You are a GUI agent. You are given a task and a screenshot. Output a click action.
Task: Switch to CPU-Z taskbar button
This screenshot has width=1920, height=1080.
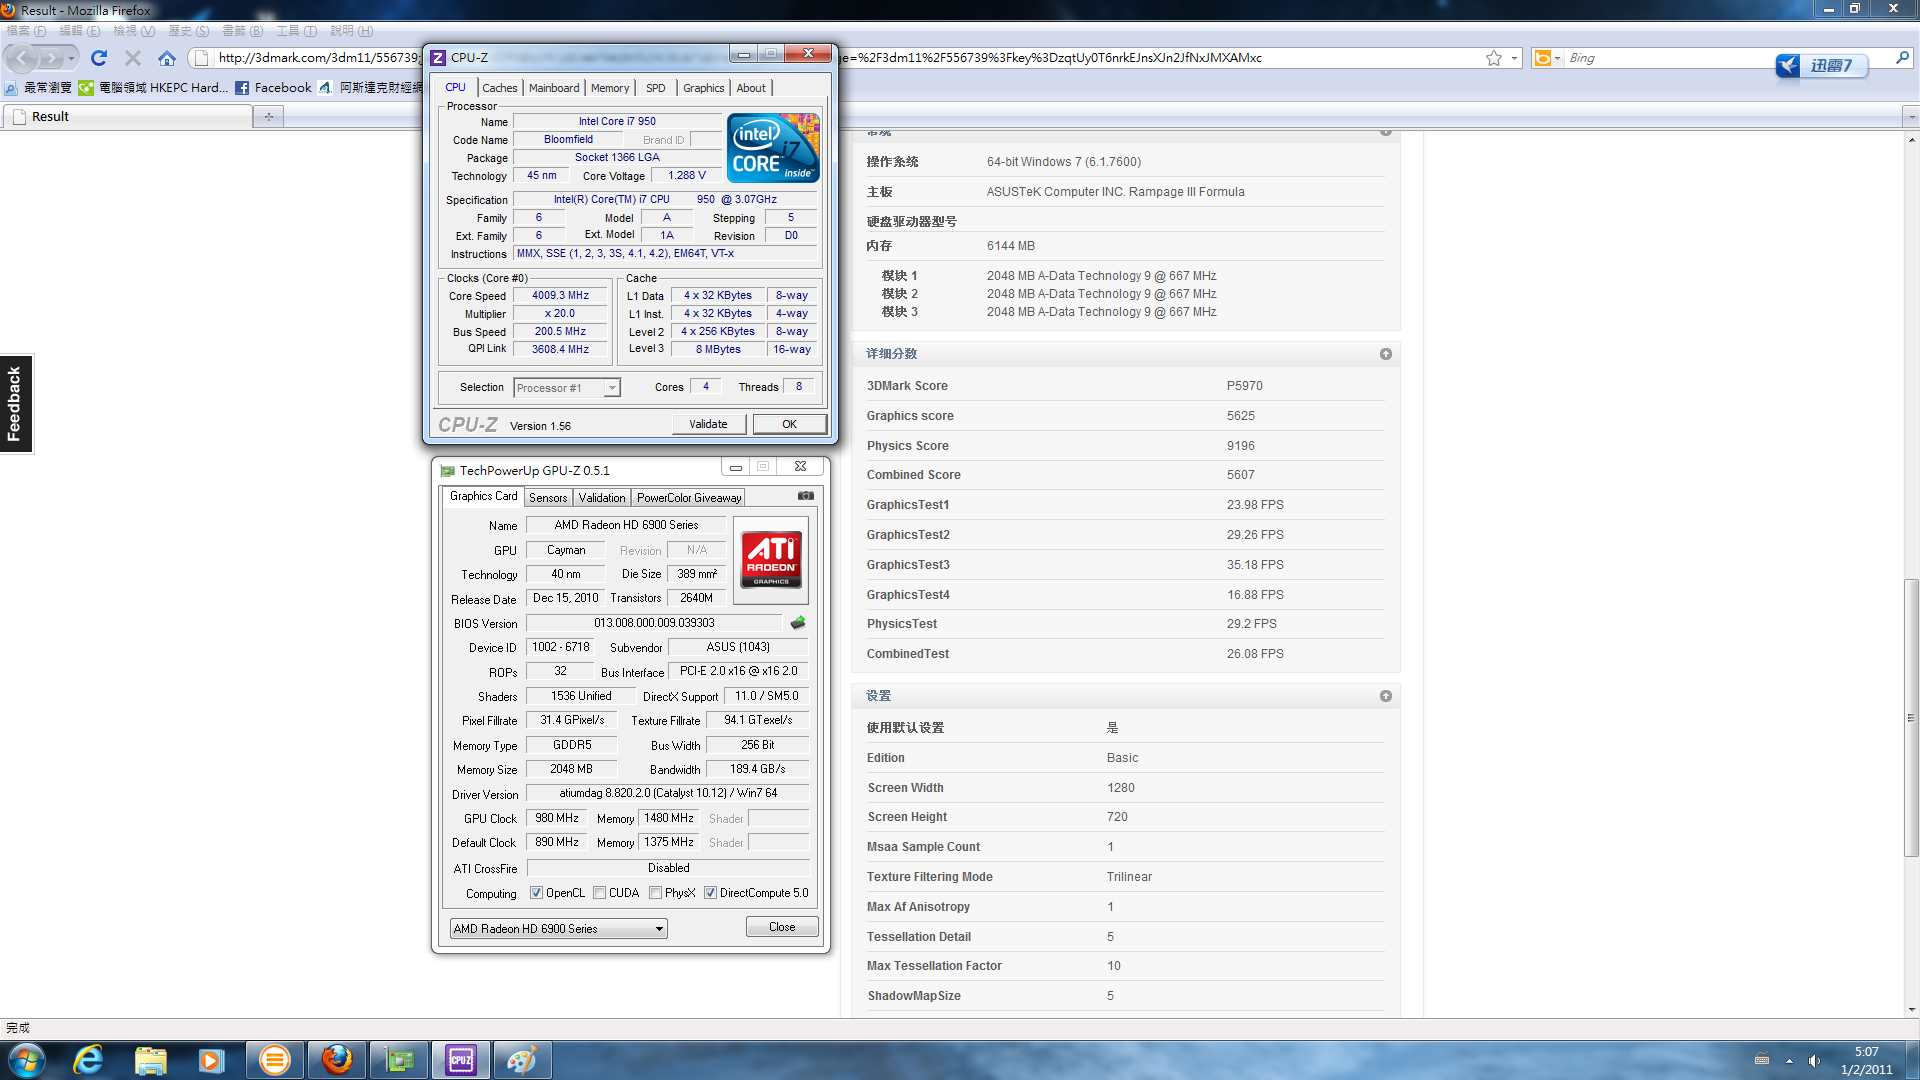(x=461, y=1060)
